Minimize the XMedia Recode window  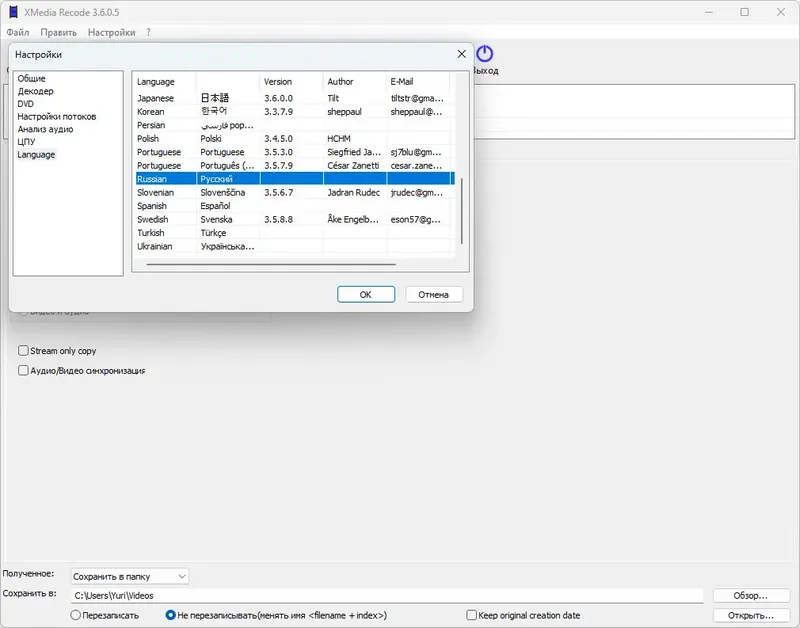[x=709, y=12]
